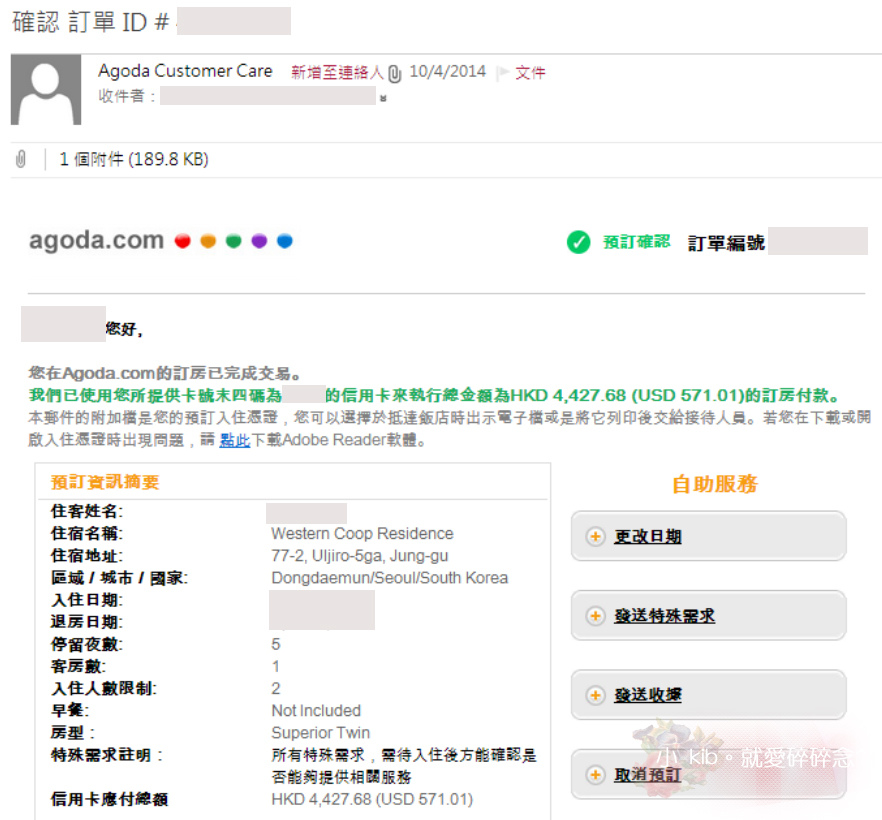This screenshot has height=820, width=882.
Task: Click the plus icon beside 更改日期
Action: pos(595,537)
